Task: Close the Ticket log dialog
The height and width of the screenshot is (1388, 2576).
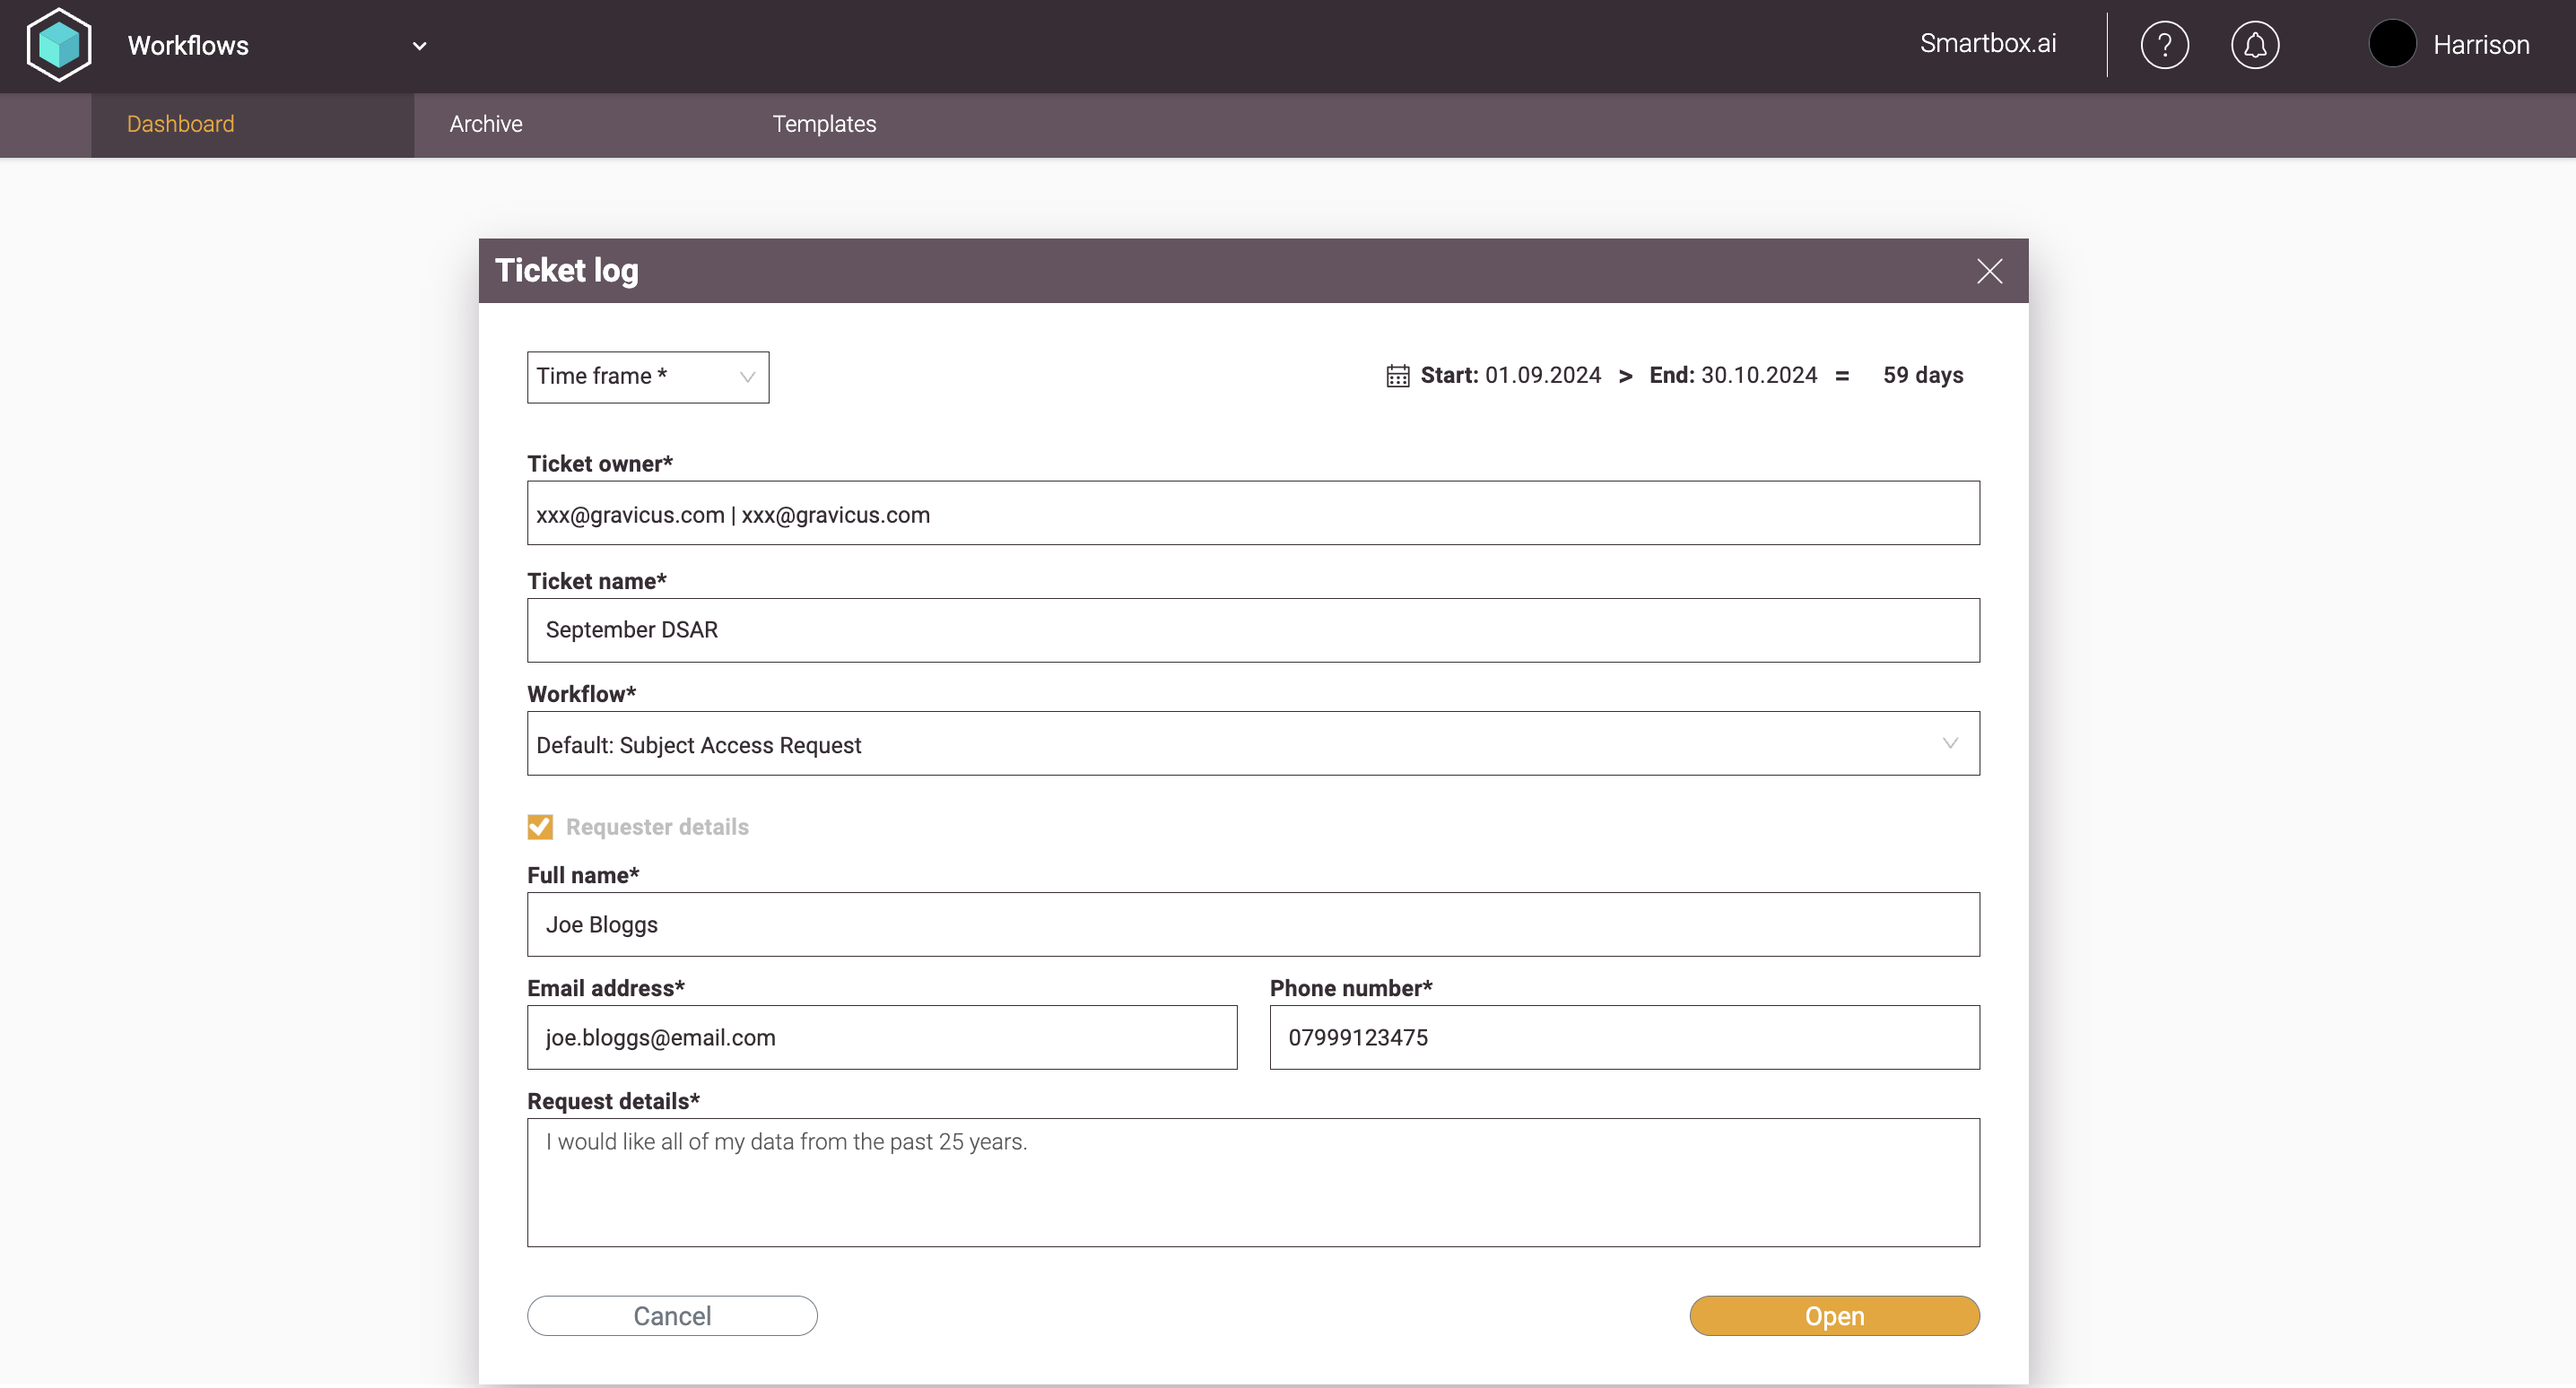Action: [1989, 271]
